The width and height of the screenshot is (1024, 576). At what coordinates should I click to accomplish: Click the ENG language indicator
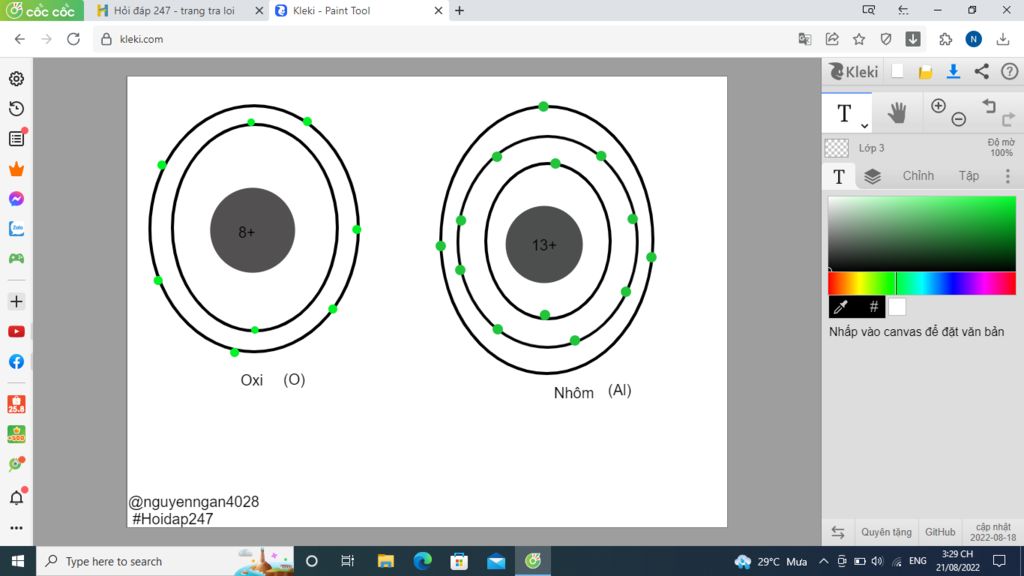pyautogui.click(x=918, y=561)
